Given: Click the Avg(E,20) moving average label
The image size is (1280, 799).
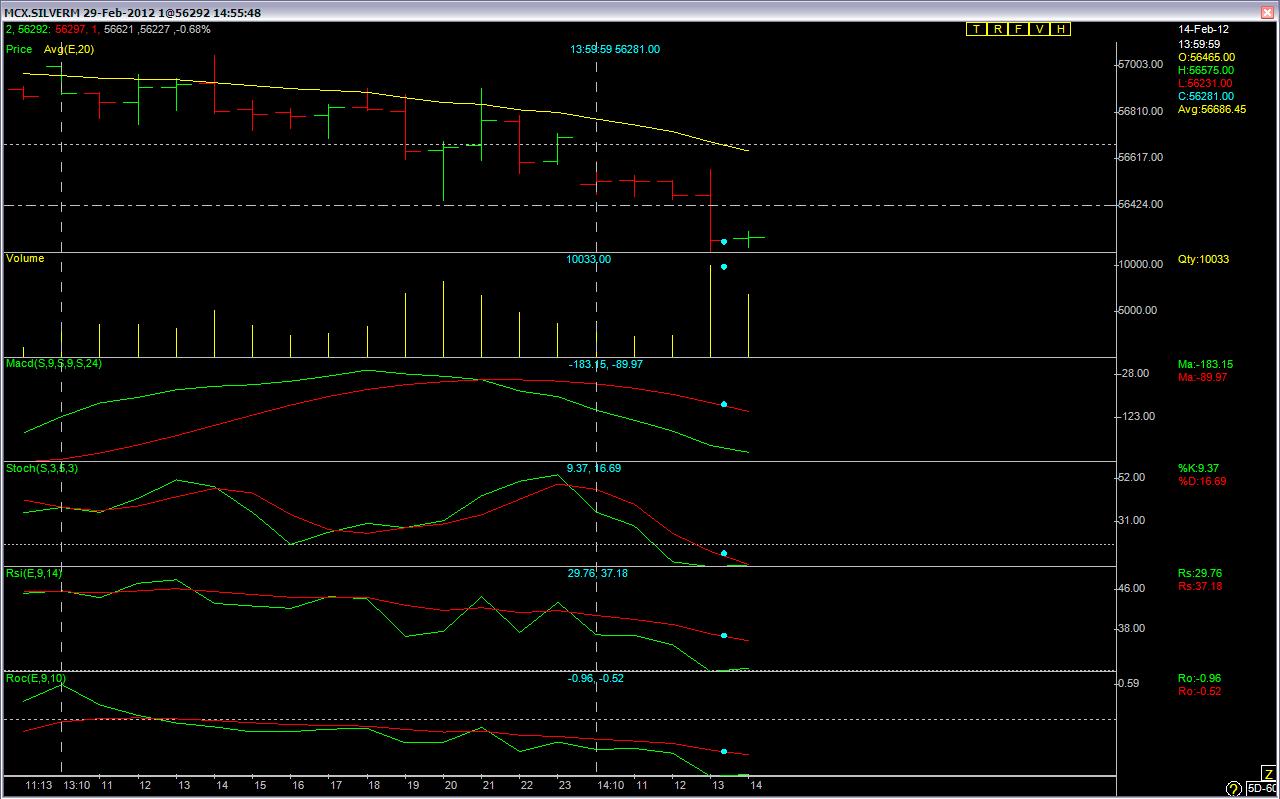Looking at the screenshot, I should point(68,49).
